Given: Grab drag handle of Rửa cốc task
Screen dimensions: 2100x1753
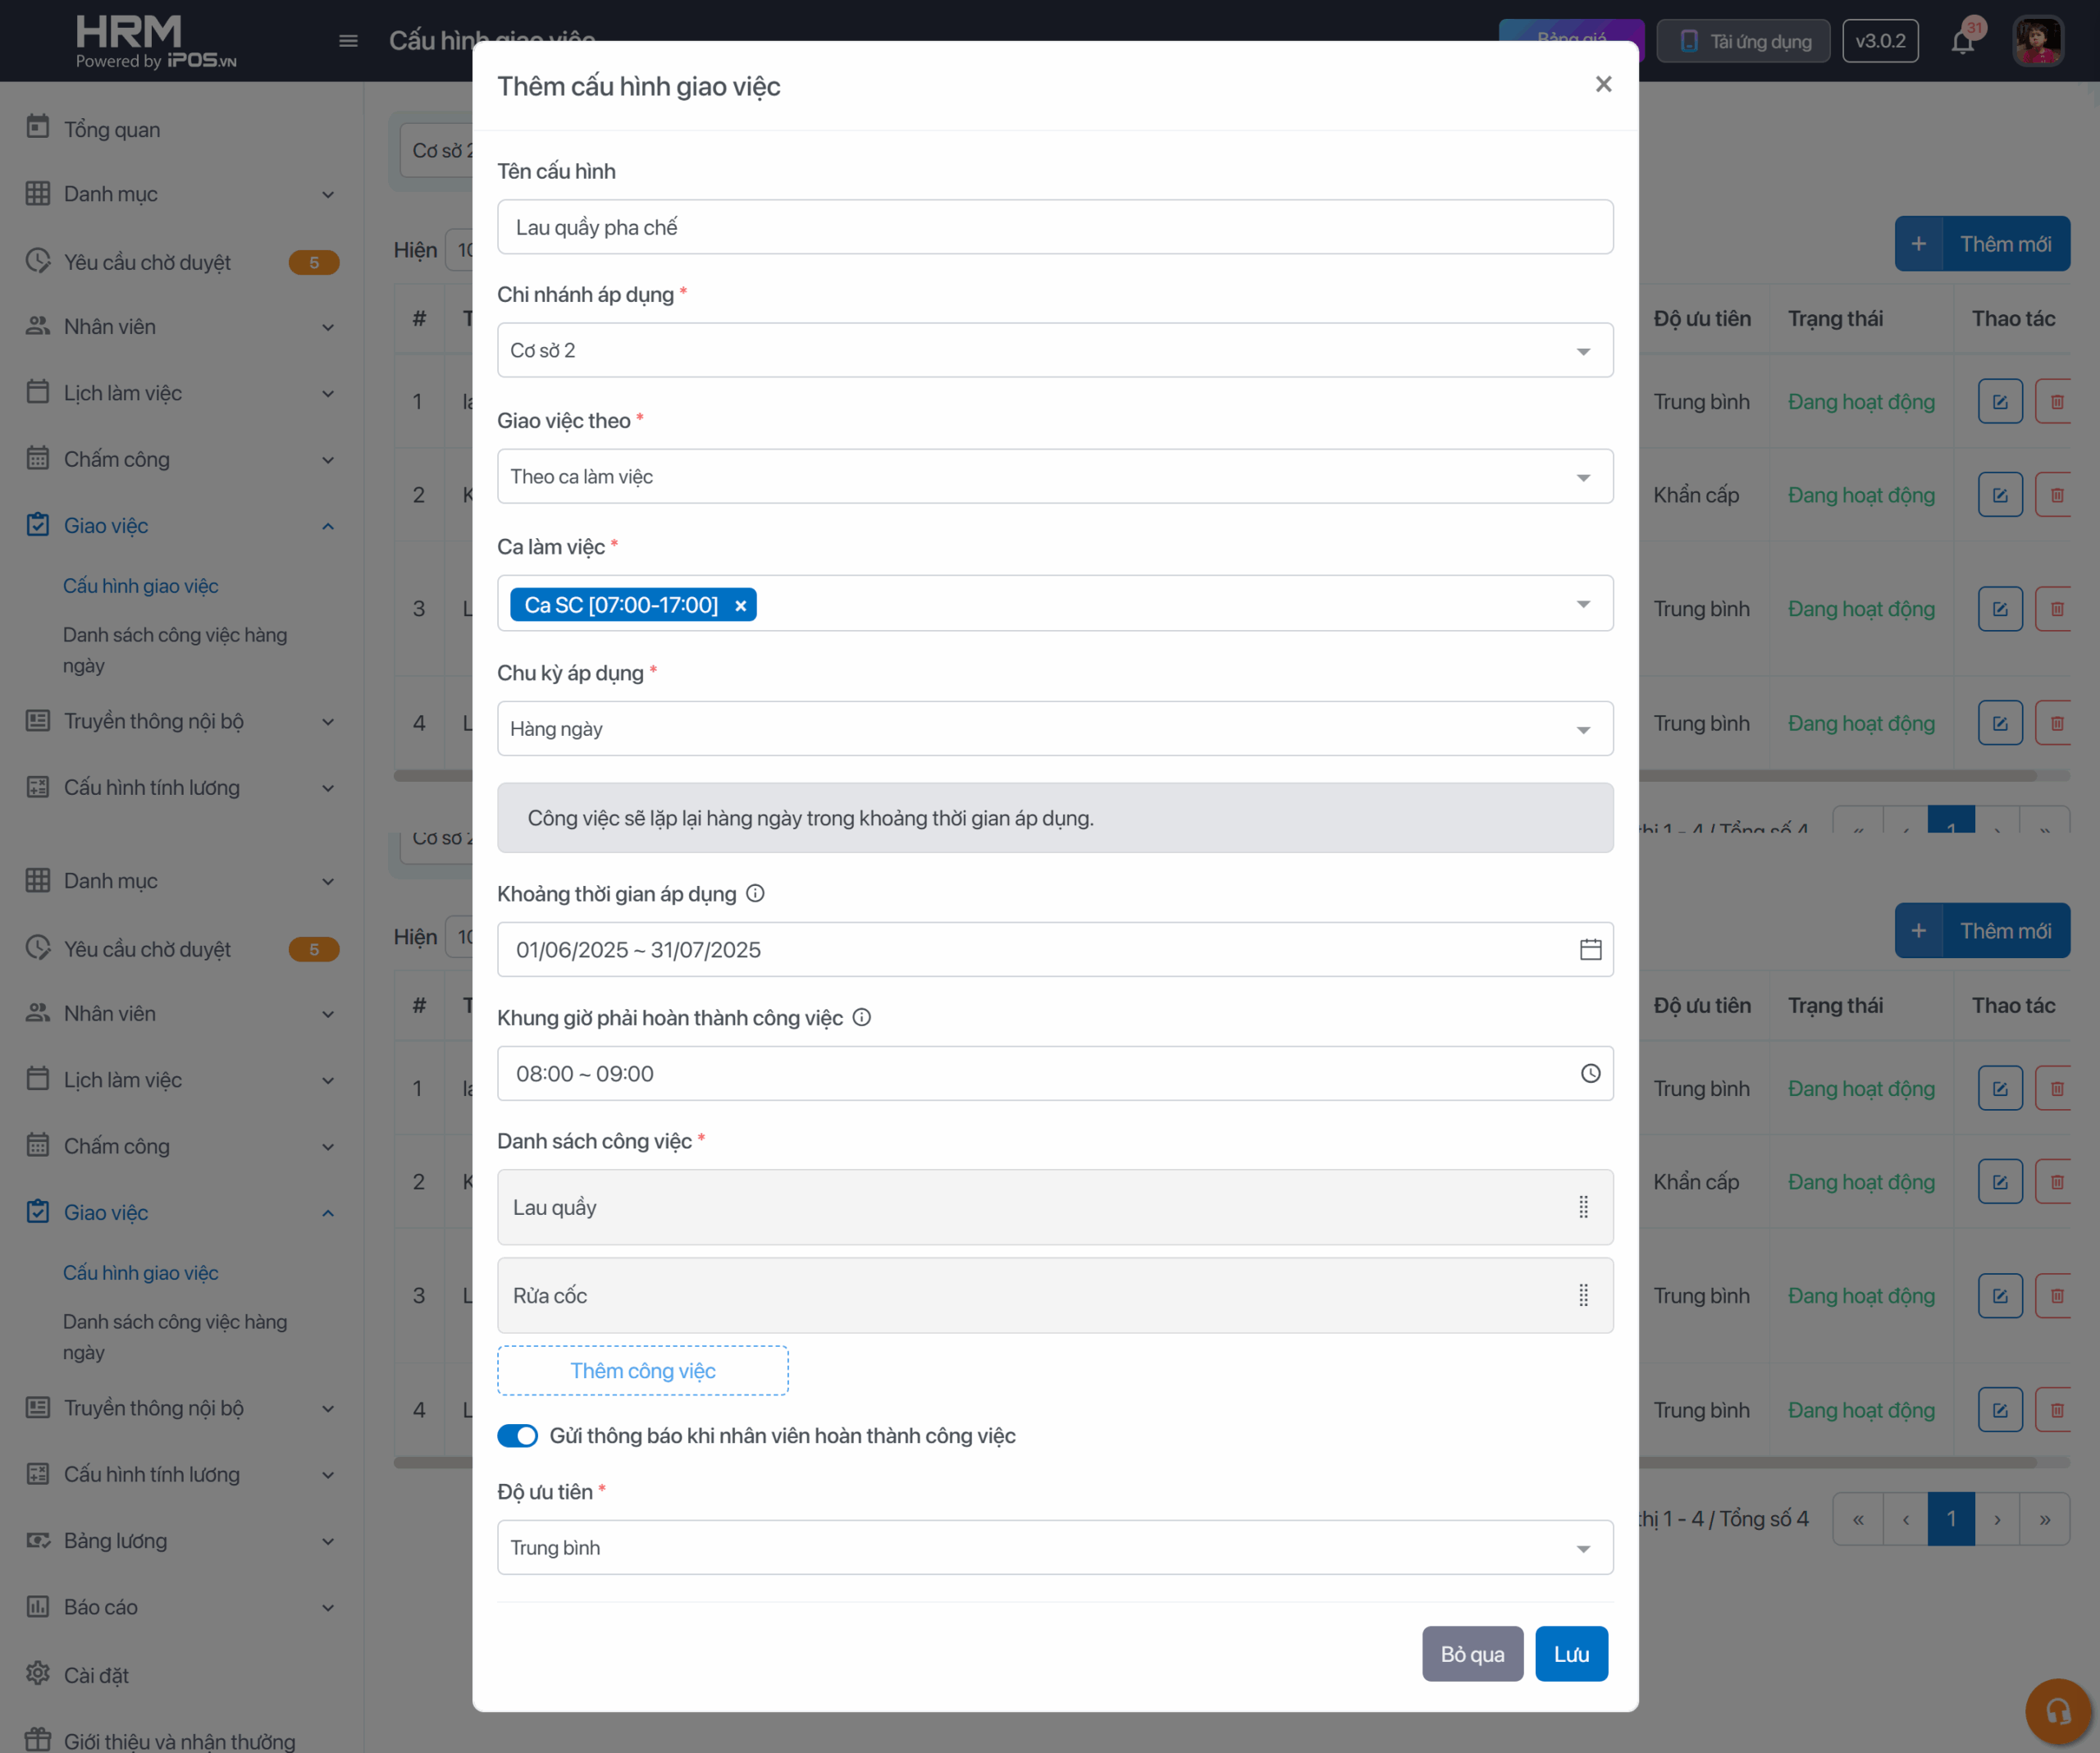Looking at the screenshot, I should tap(1583, 1295).
